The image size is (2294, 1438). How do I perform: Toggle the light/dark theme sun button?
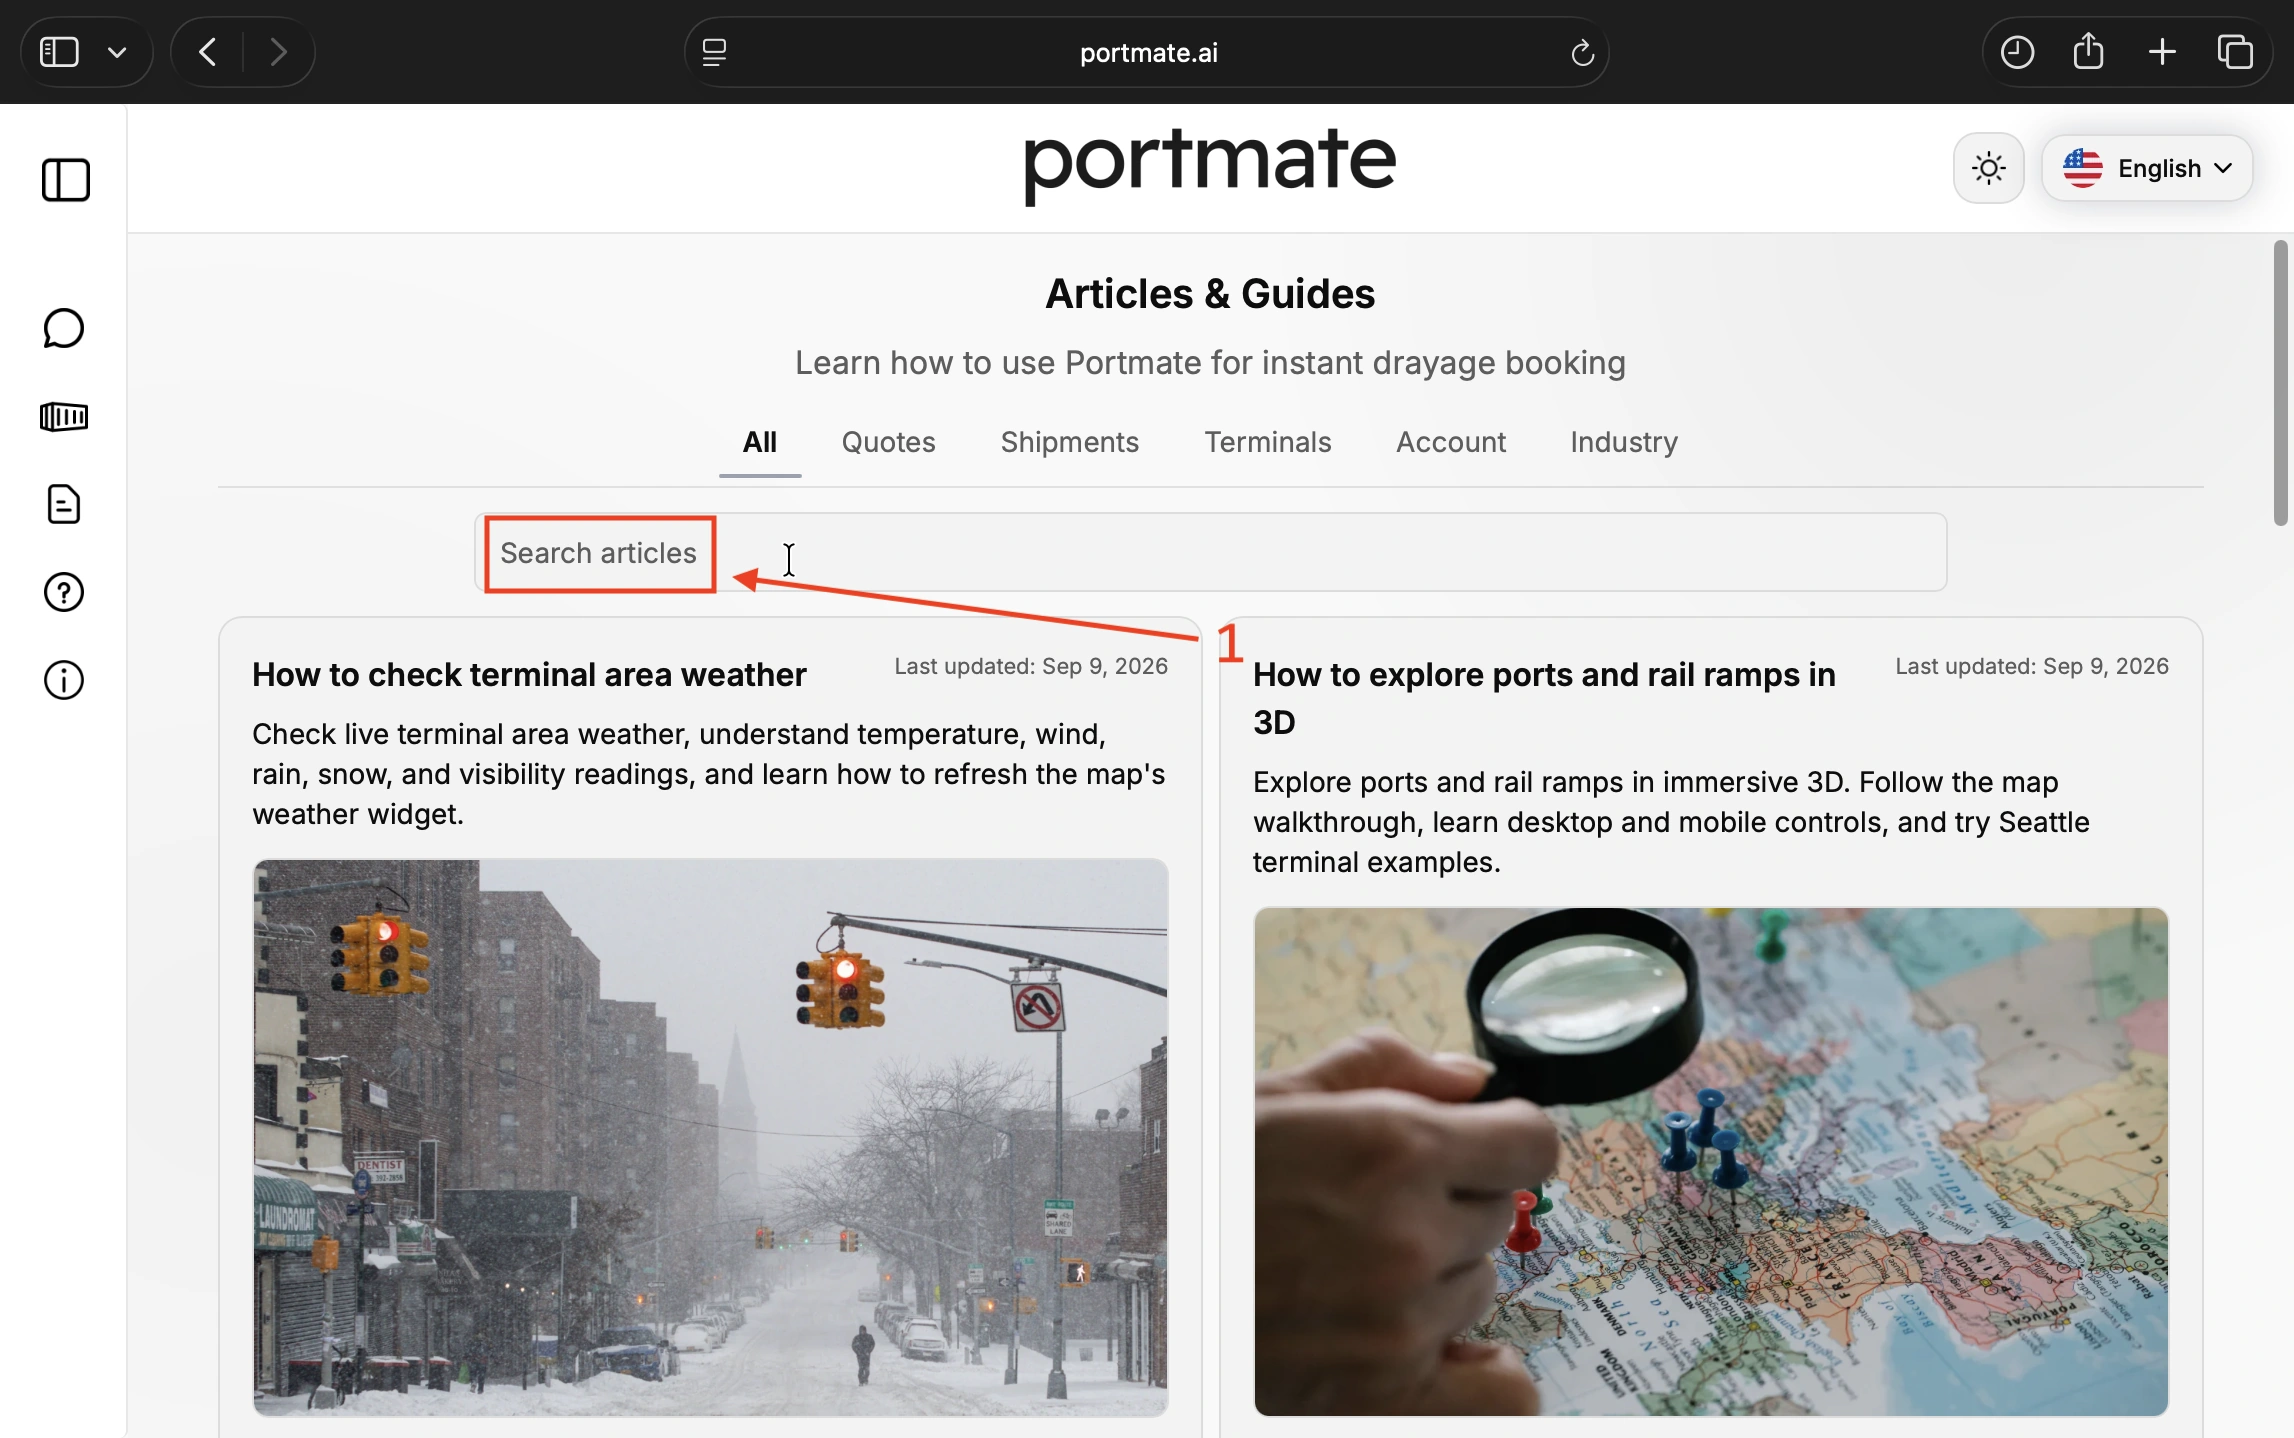coord(1989,168)
